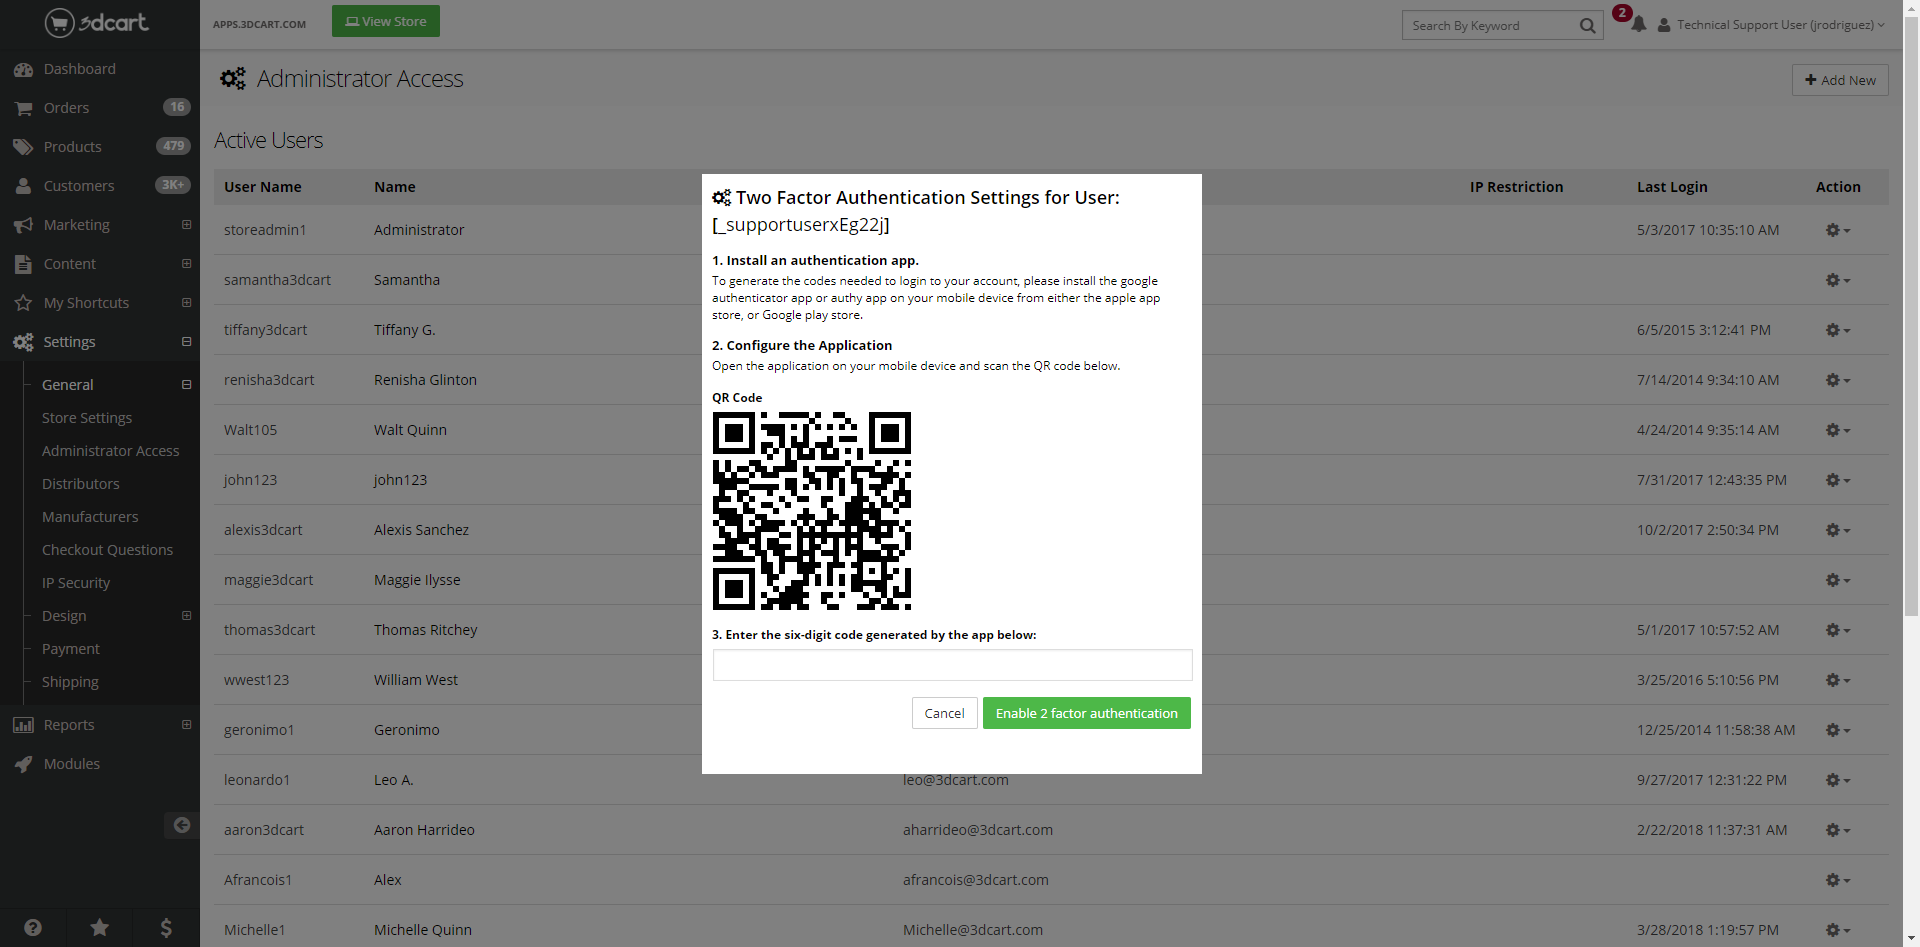
Task: Open action gear dropdown for Walt105
Action: tap(1837, 430)
